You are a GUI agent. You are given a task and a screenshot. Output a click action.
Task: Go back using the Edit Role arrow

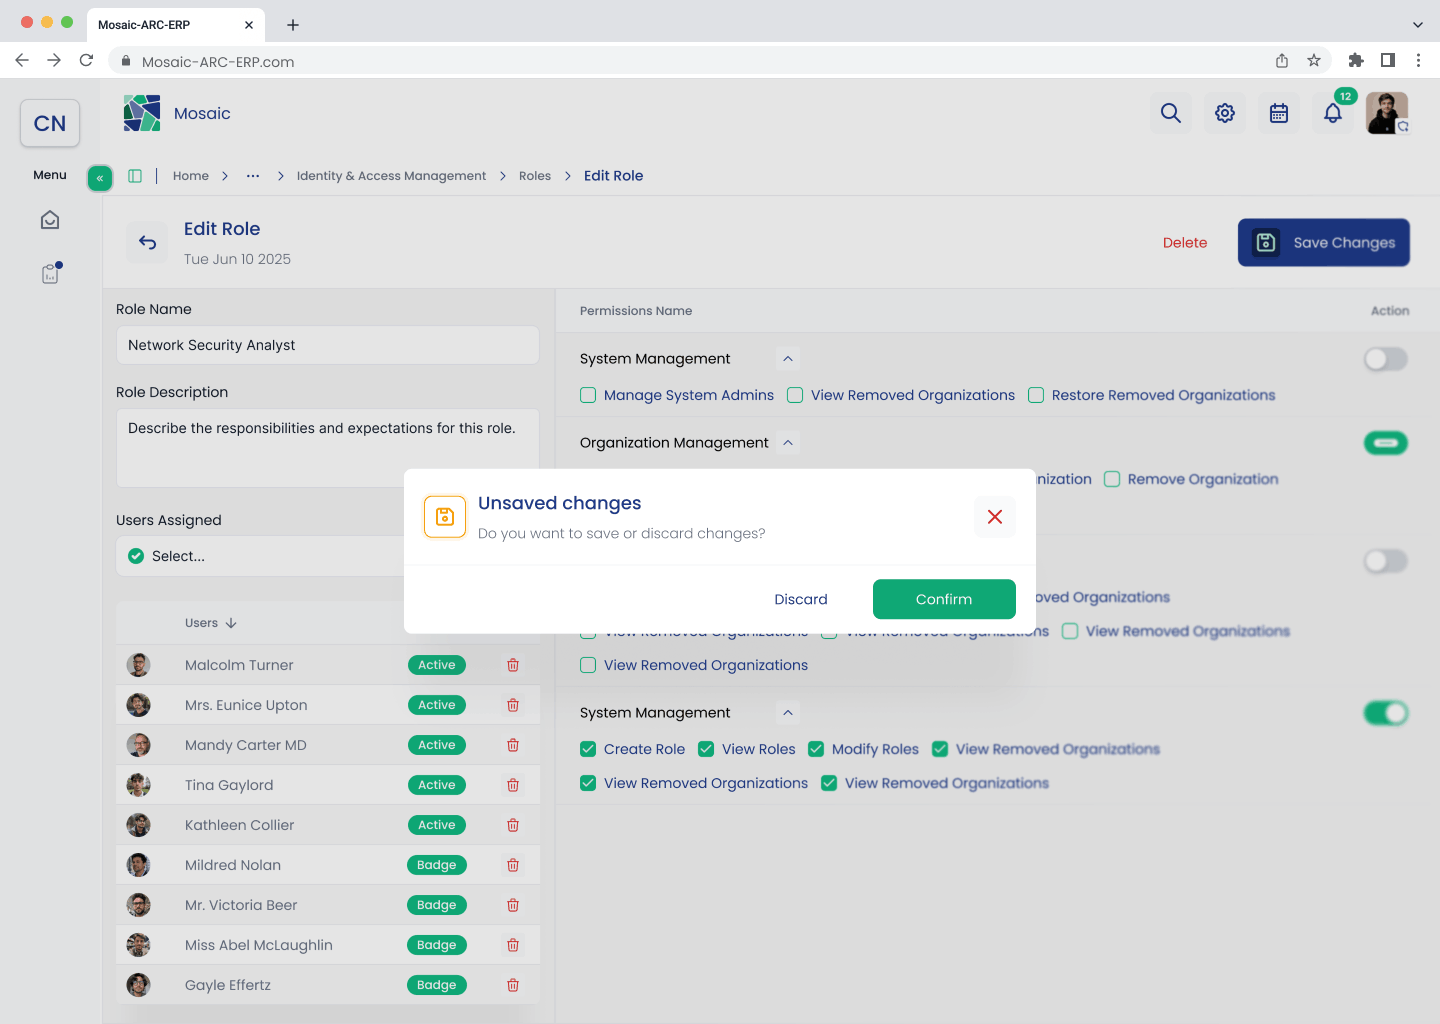[x=147, y=242]
